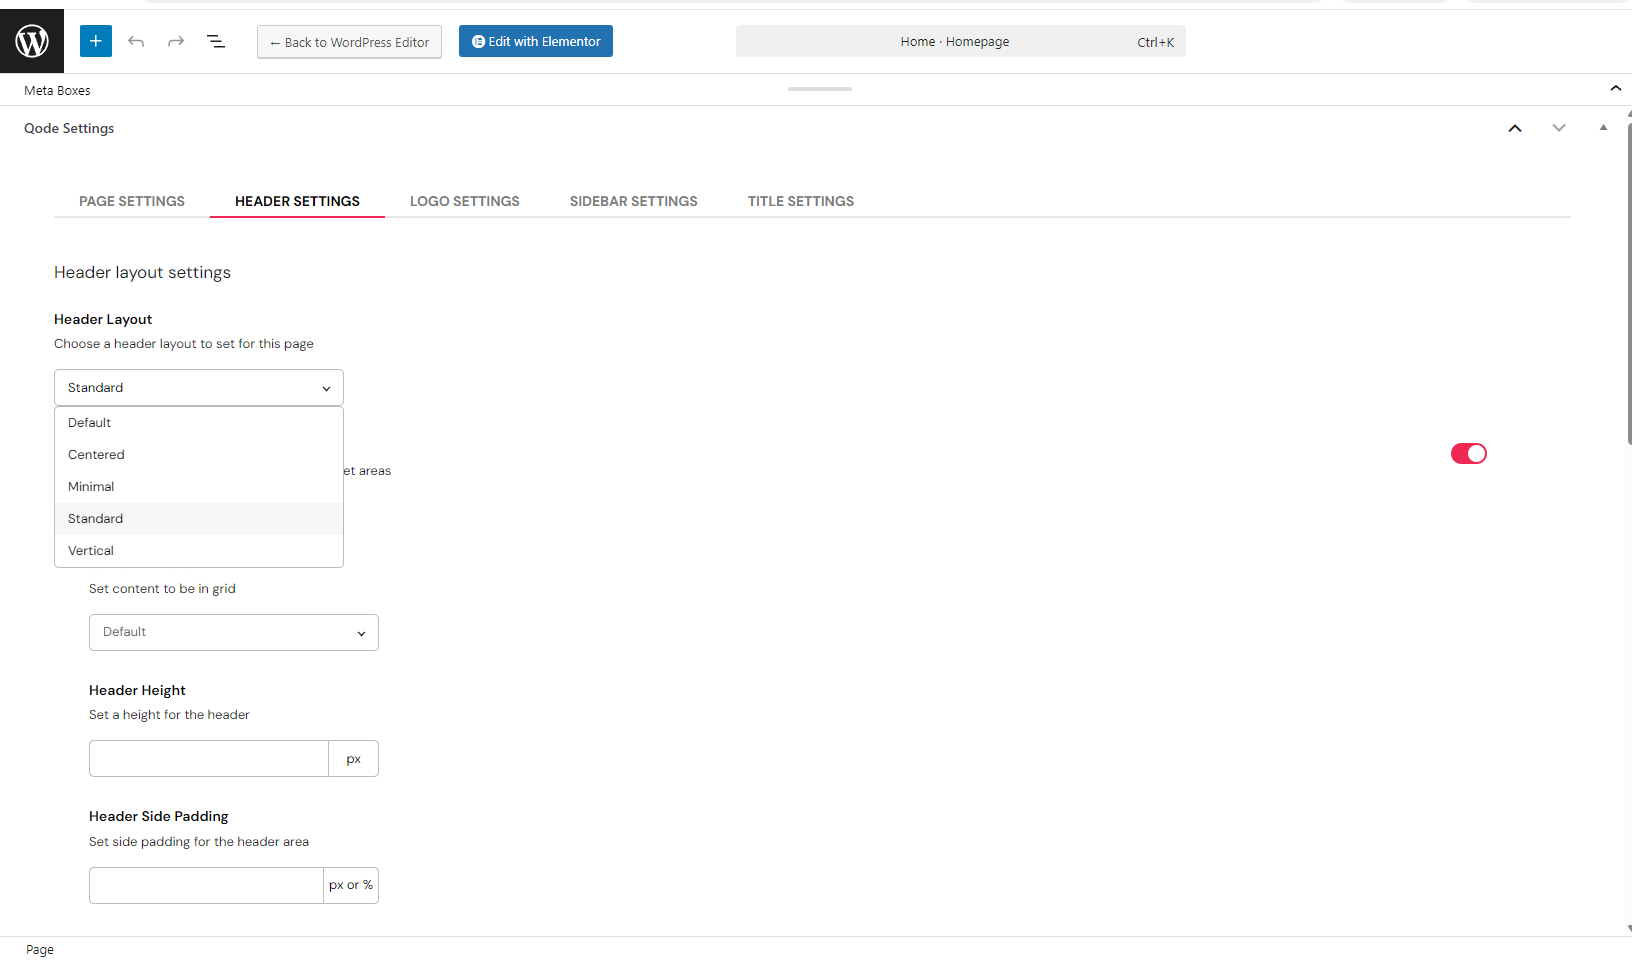The width and height of the screenshot is (1632, 960).
Task: Click the Page breadcrumb in the footer
Action: pyautogui.click(x=40, y=950)
